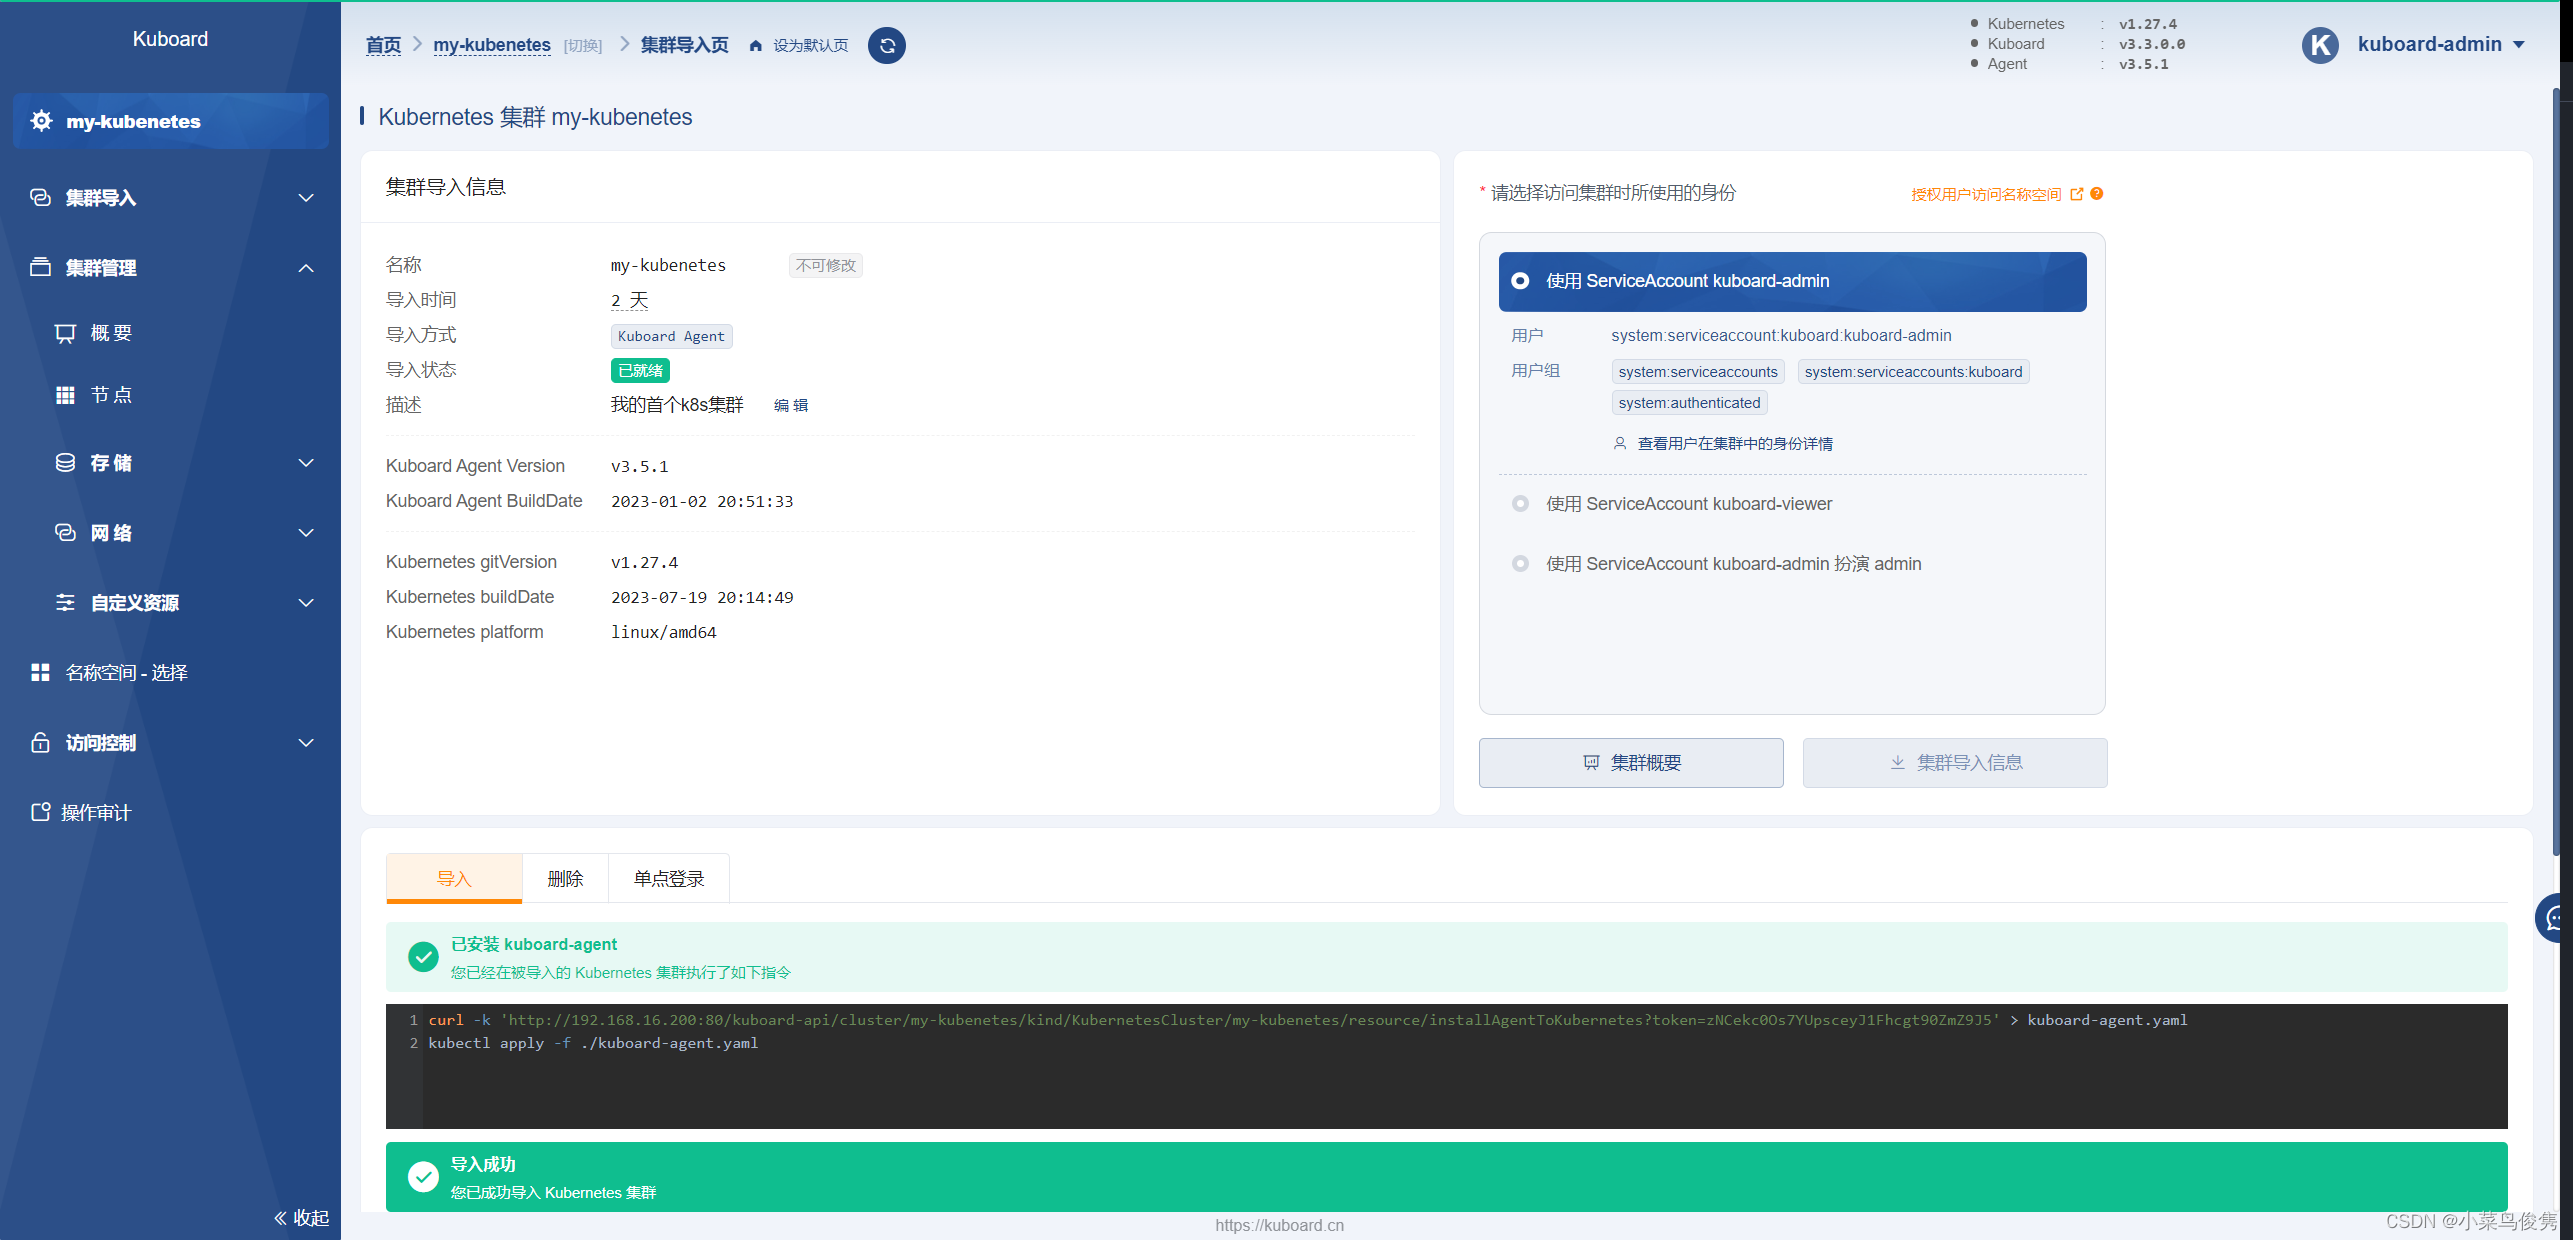Click the 操作审计 edit icon
2573x1240 pixels.
click(x=40, y=812)
